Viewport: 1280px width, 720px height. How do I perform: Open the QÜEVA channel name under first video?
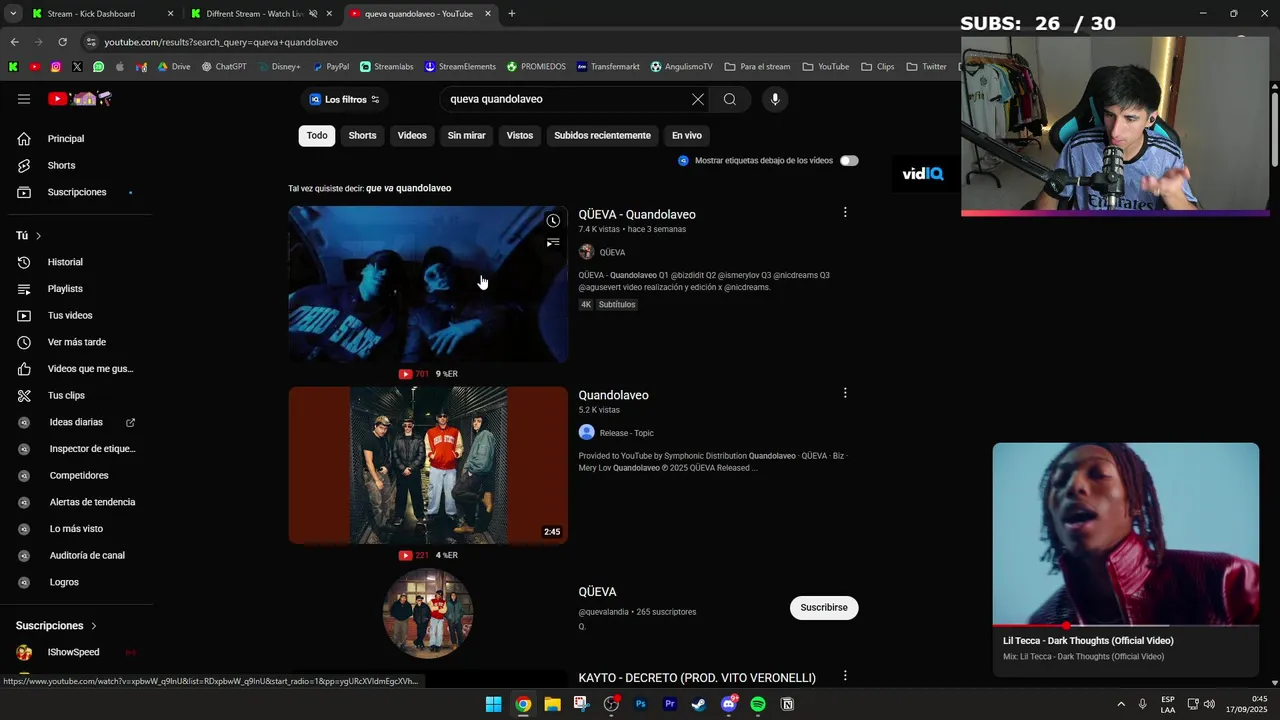(x=612, y=253)
